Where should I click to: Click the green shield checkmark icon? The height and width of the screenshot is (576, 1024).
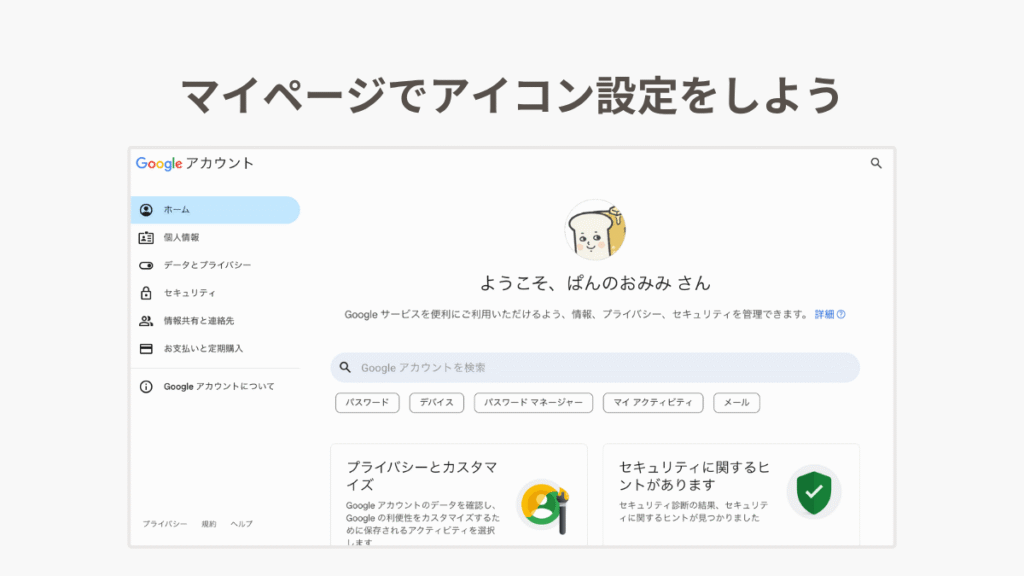tap(814, 492)
